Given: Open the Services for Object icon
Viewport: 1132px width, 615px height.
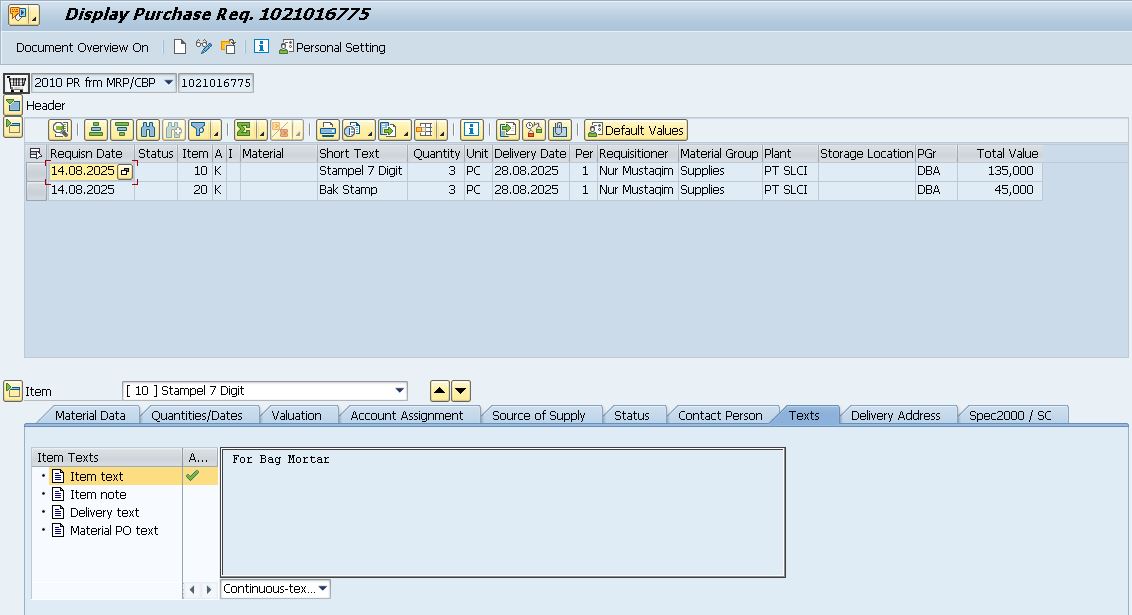Looking at the screenshot, I should click(23, 14).
